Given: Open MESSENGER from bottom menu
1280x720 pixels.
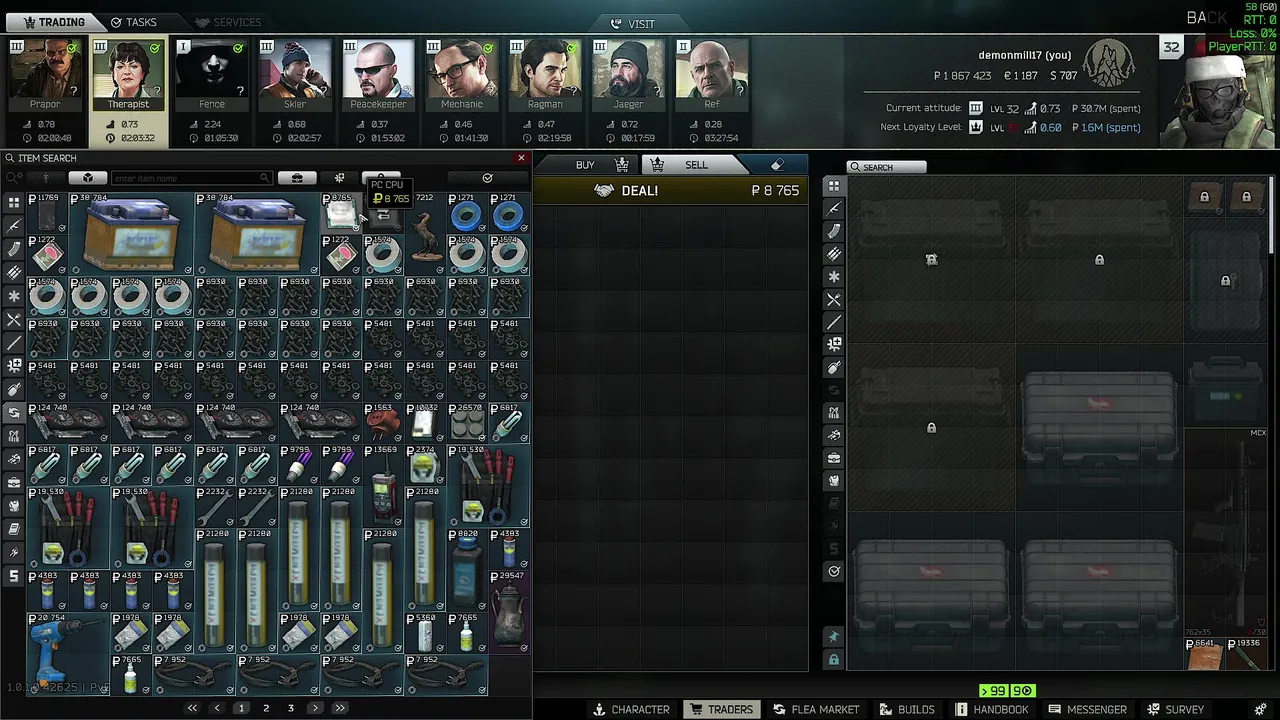Looking at the screenshot, I should tap(1087, 709).
